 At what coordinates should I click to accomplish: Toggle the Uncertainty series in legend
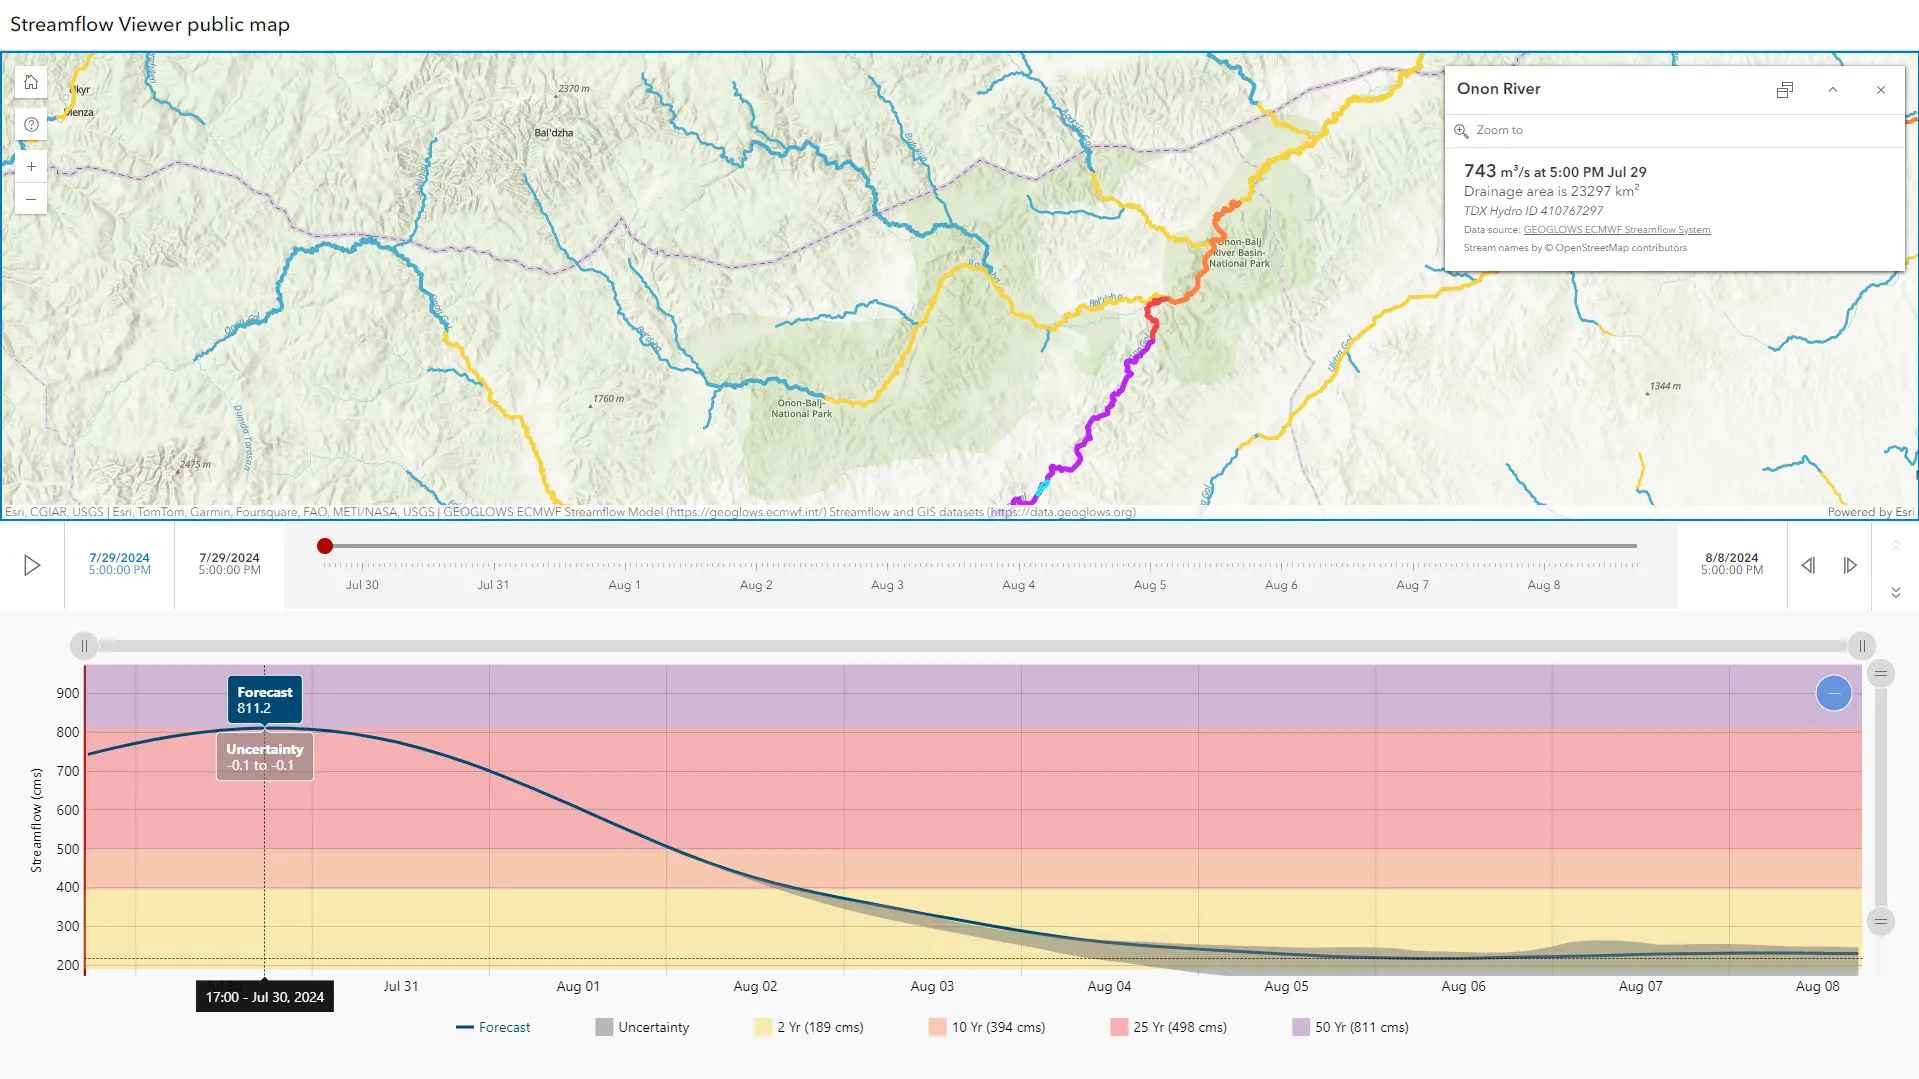[642, 1027]
